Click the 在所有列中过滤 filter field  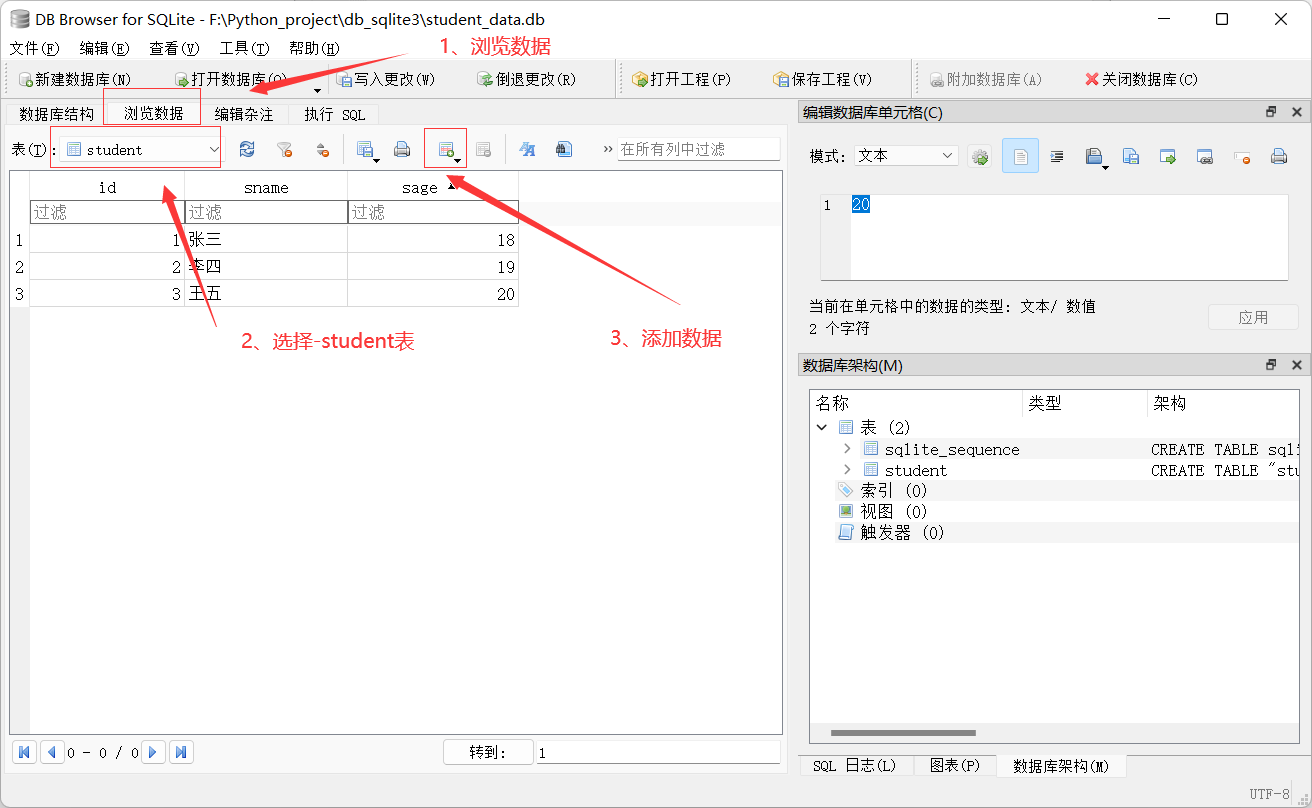(x=698, y=149)
